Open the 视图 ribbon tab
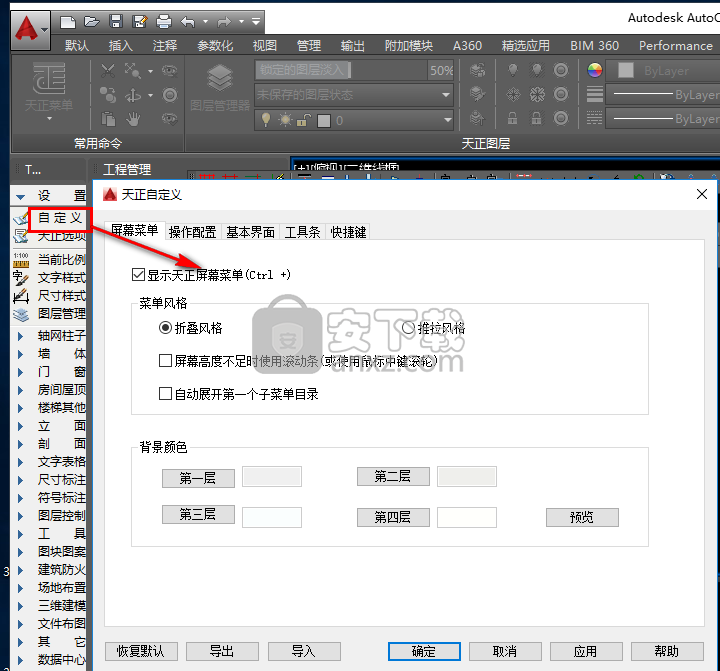Viewport: 720px width, 671px height. (265, 45)
